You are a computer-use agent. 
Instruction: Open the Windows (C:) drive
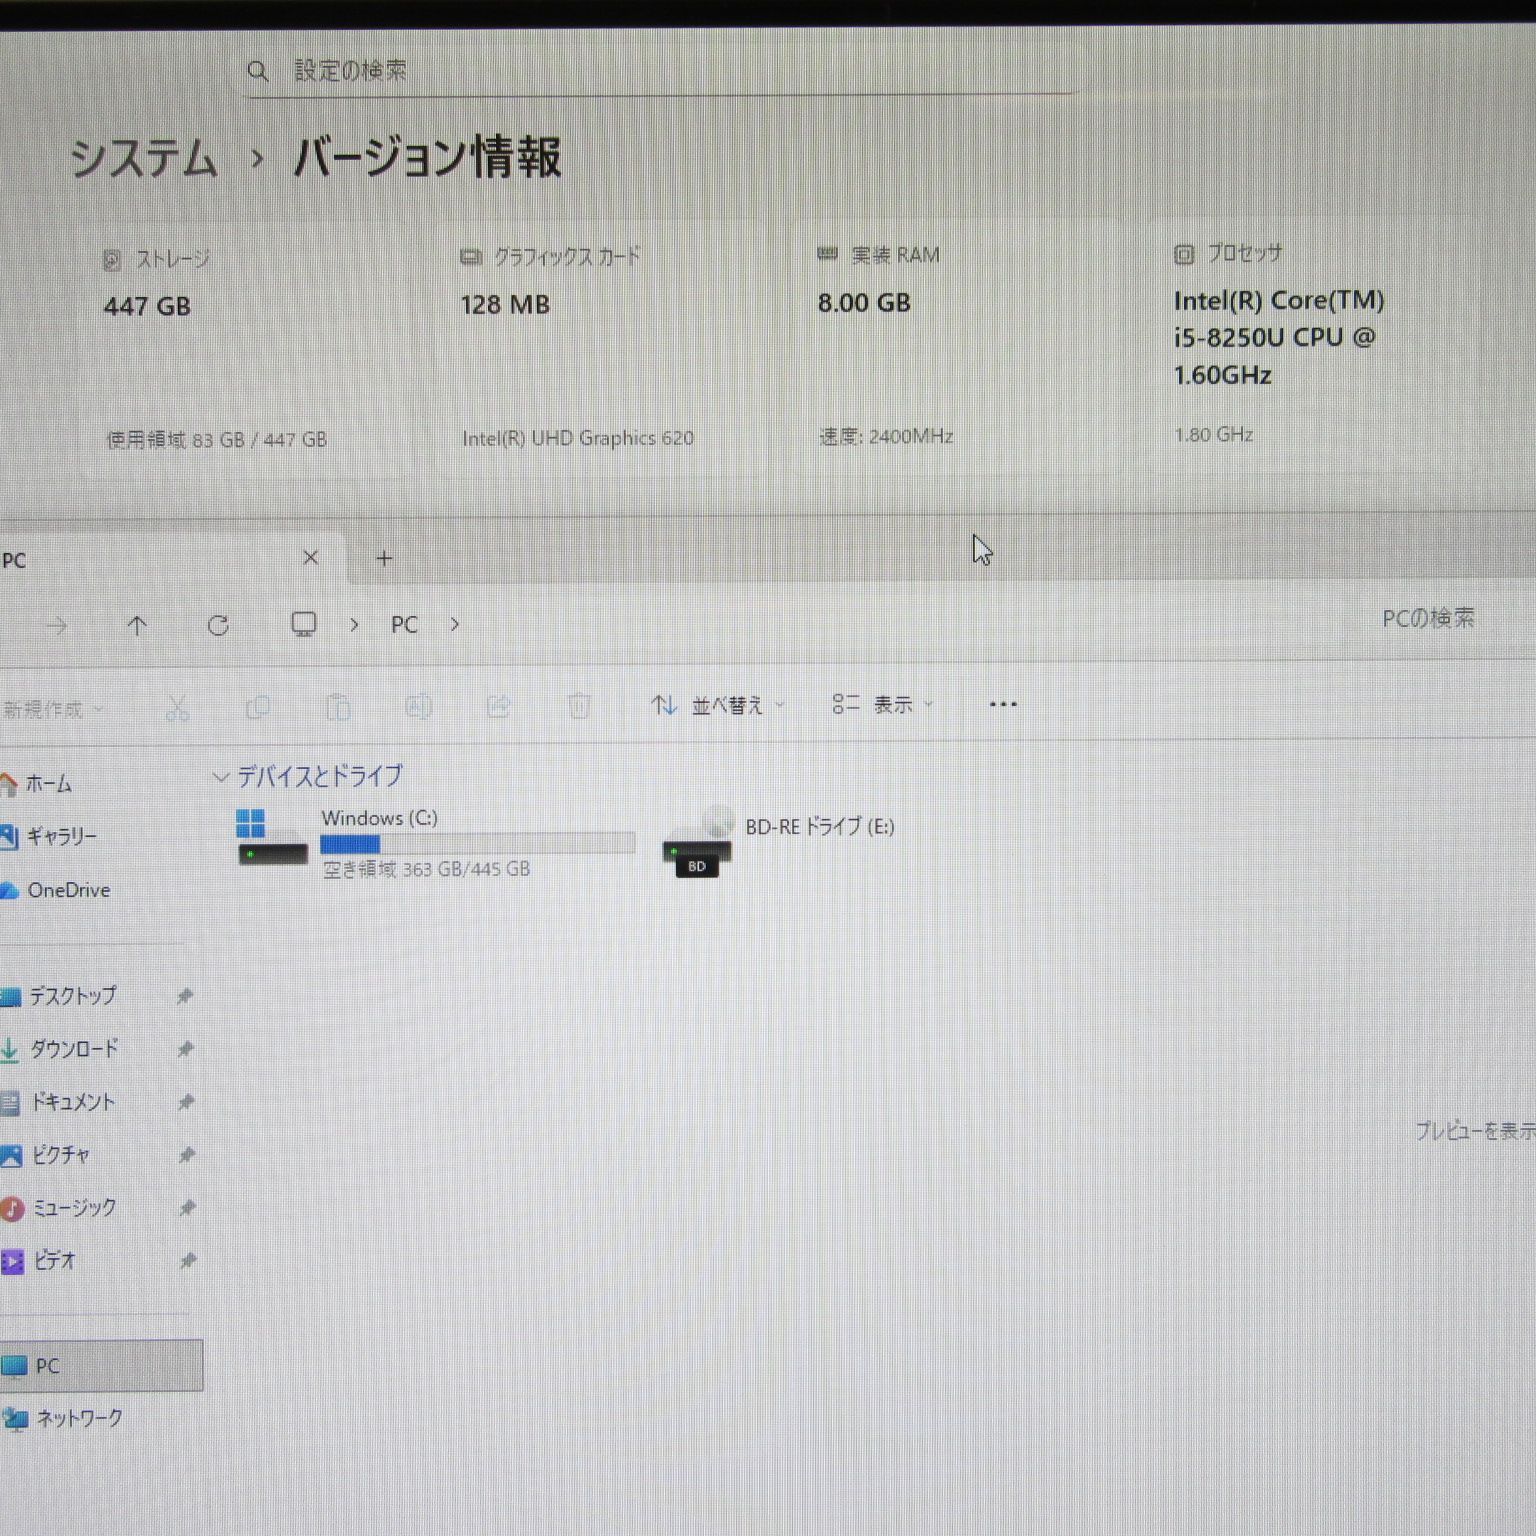pyautogui.click(x=378, y=842)
